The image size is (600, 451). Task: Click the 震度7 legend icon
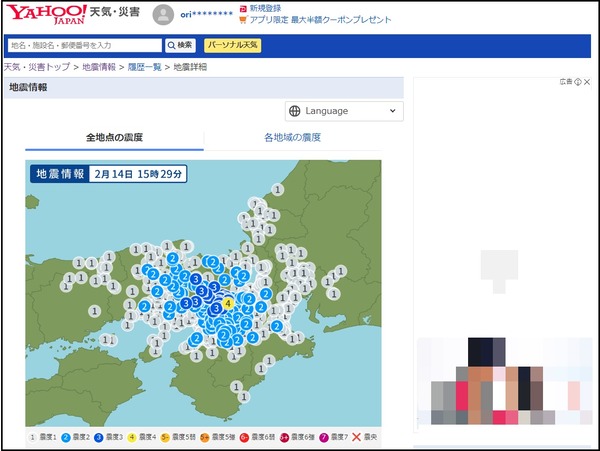[x=324, y=437]
